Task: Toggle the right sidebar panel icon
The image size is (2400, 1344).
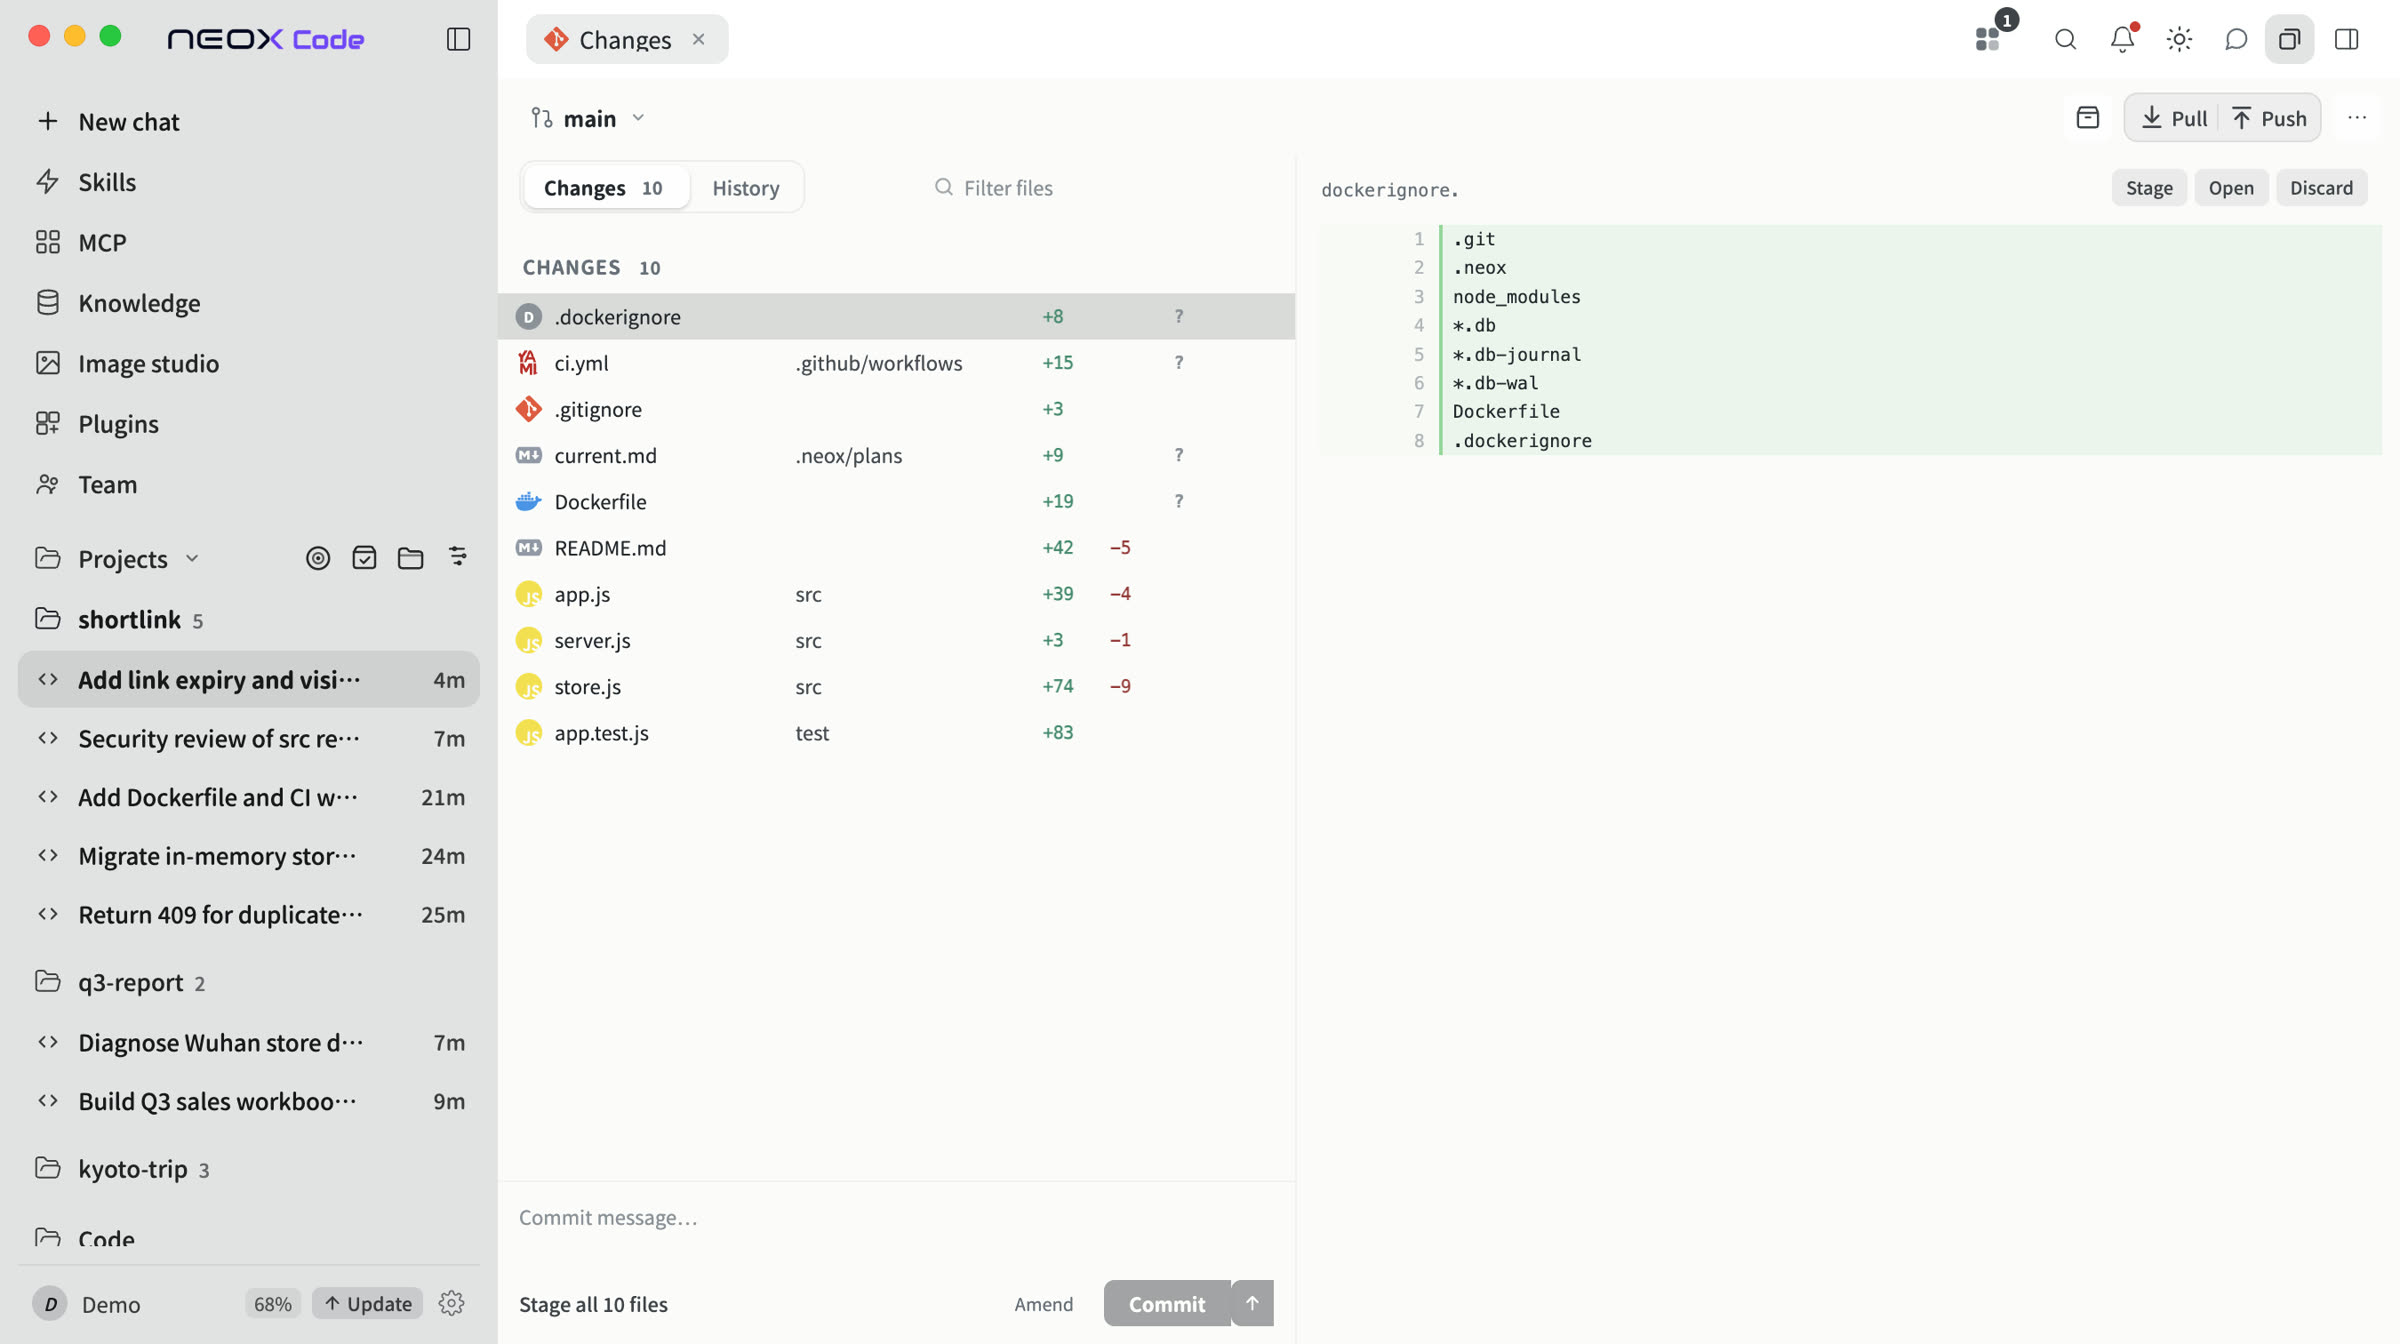Action: (x=2347, y=39)
